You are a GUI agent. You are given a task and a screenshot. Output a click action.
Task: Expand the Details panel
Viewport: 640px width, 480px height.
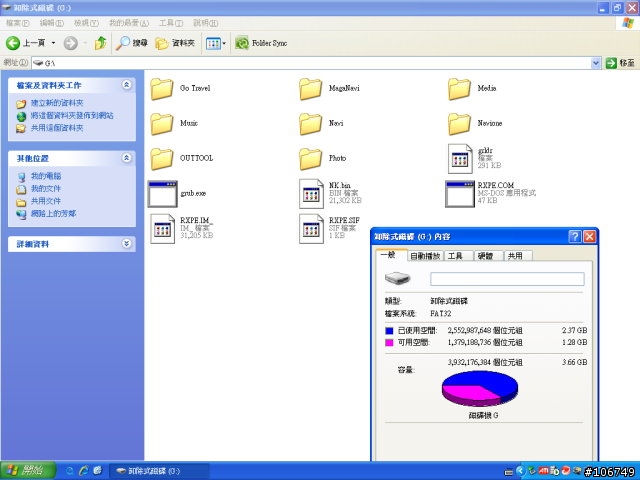(127, 244)
